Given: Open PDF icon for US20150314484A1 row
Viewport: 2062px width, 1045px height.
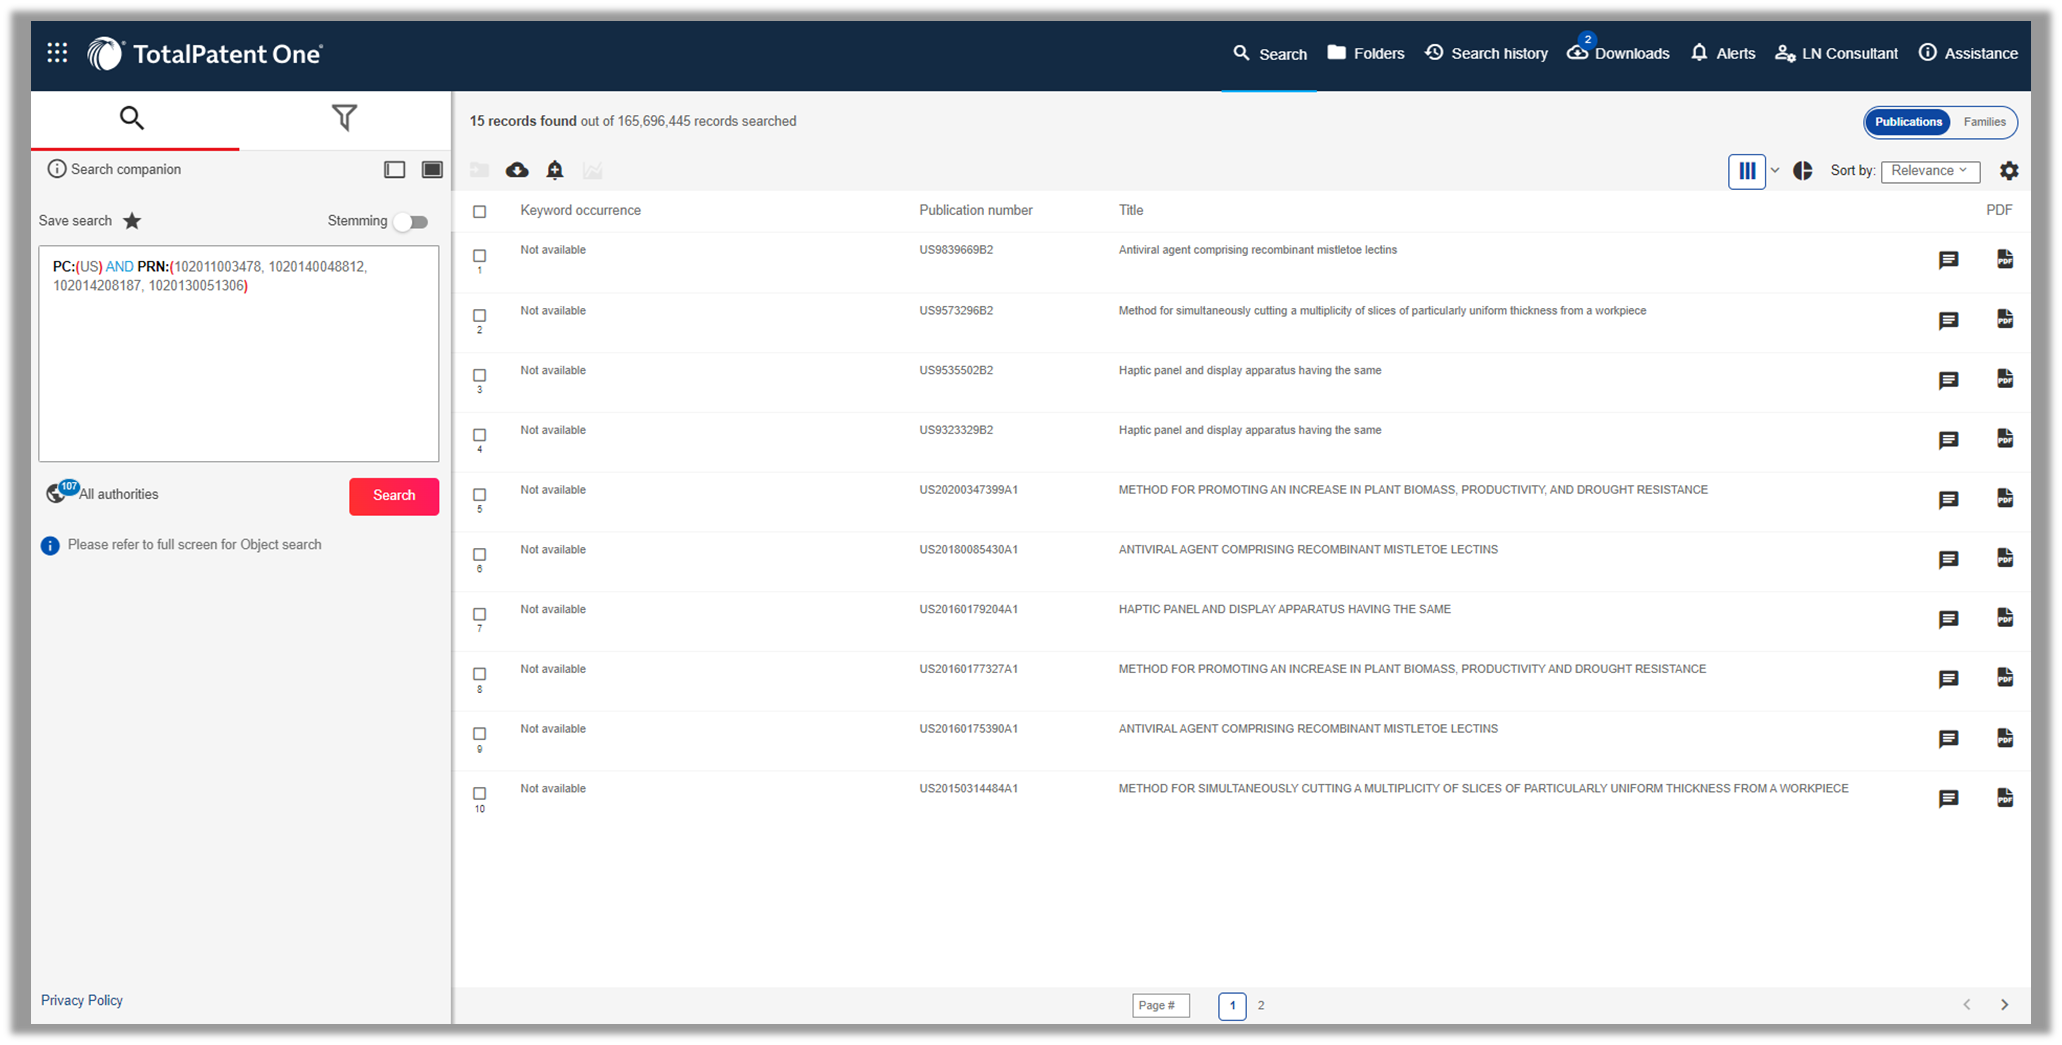Looking at the screenshot, I should click(x=2005, y=798).
